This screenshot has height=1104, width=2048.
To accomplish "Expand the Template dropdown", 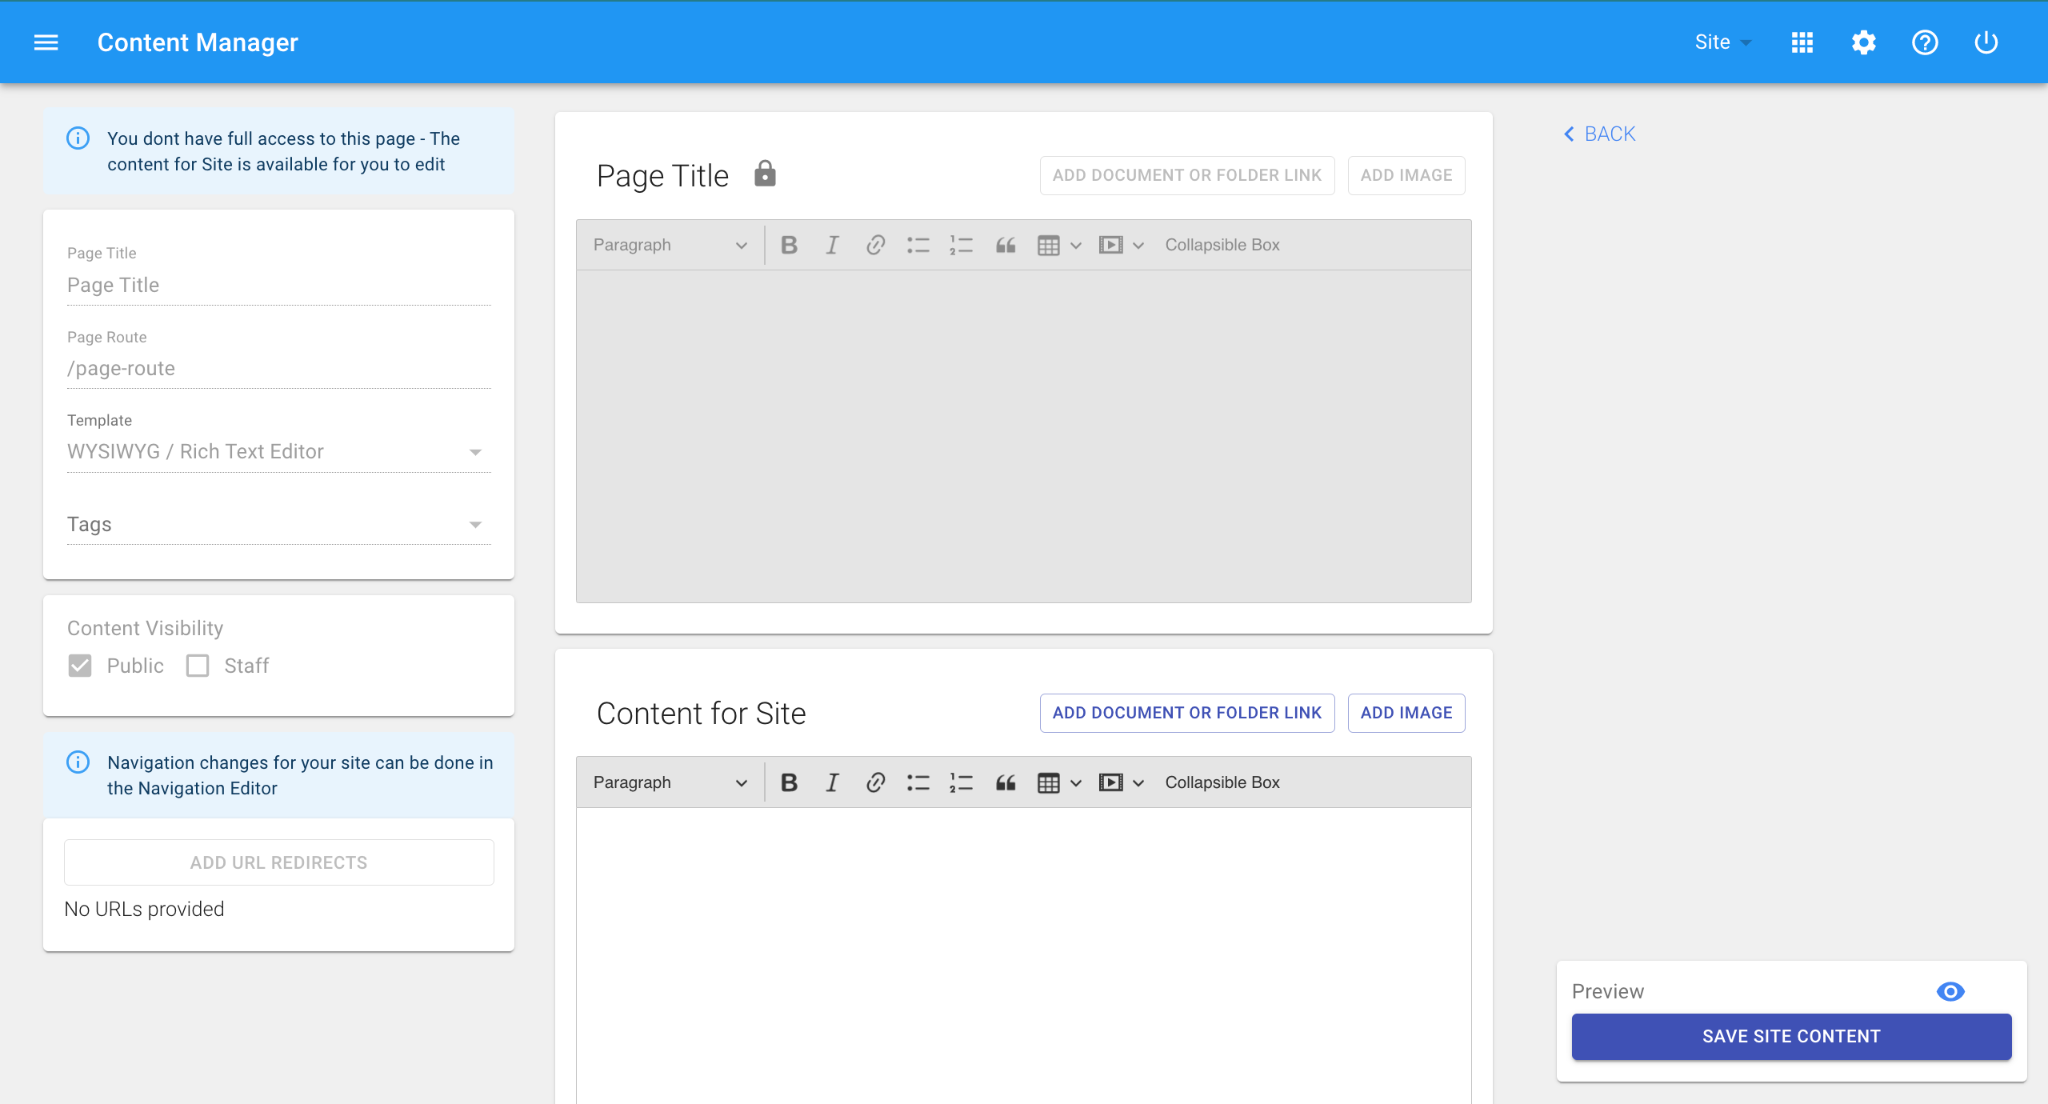I will pyautogui.click(x=278, y=452).
